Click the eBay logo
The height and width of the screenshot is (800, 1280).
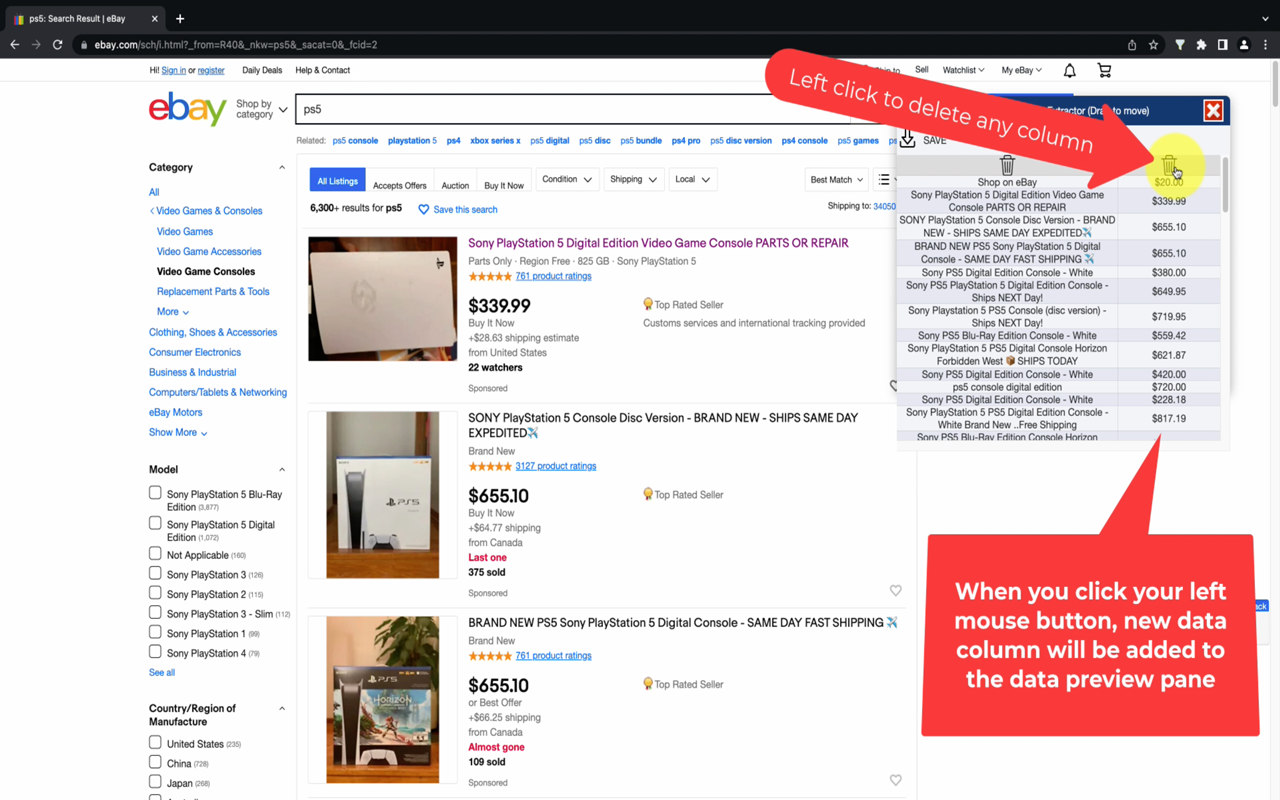pos(187,108)
